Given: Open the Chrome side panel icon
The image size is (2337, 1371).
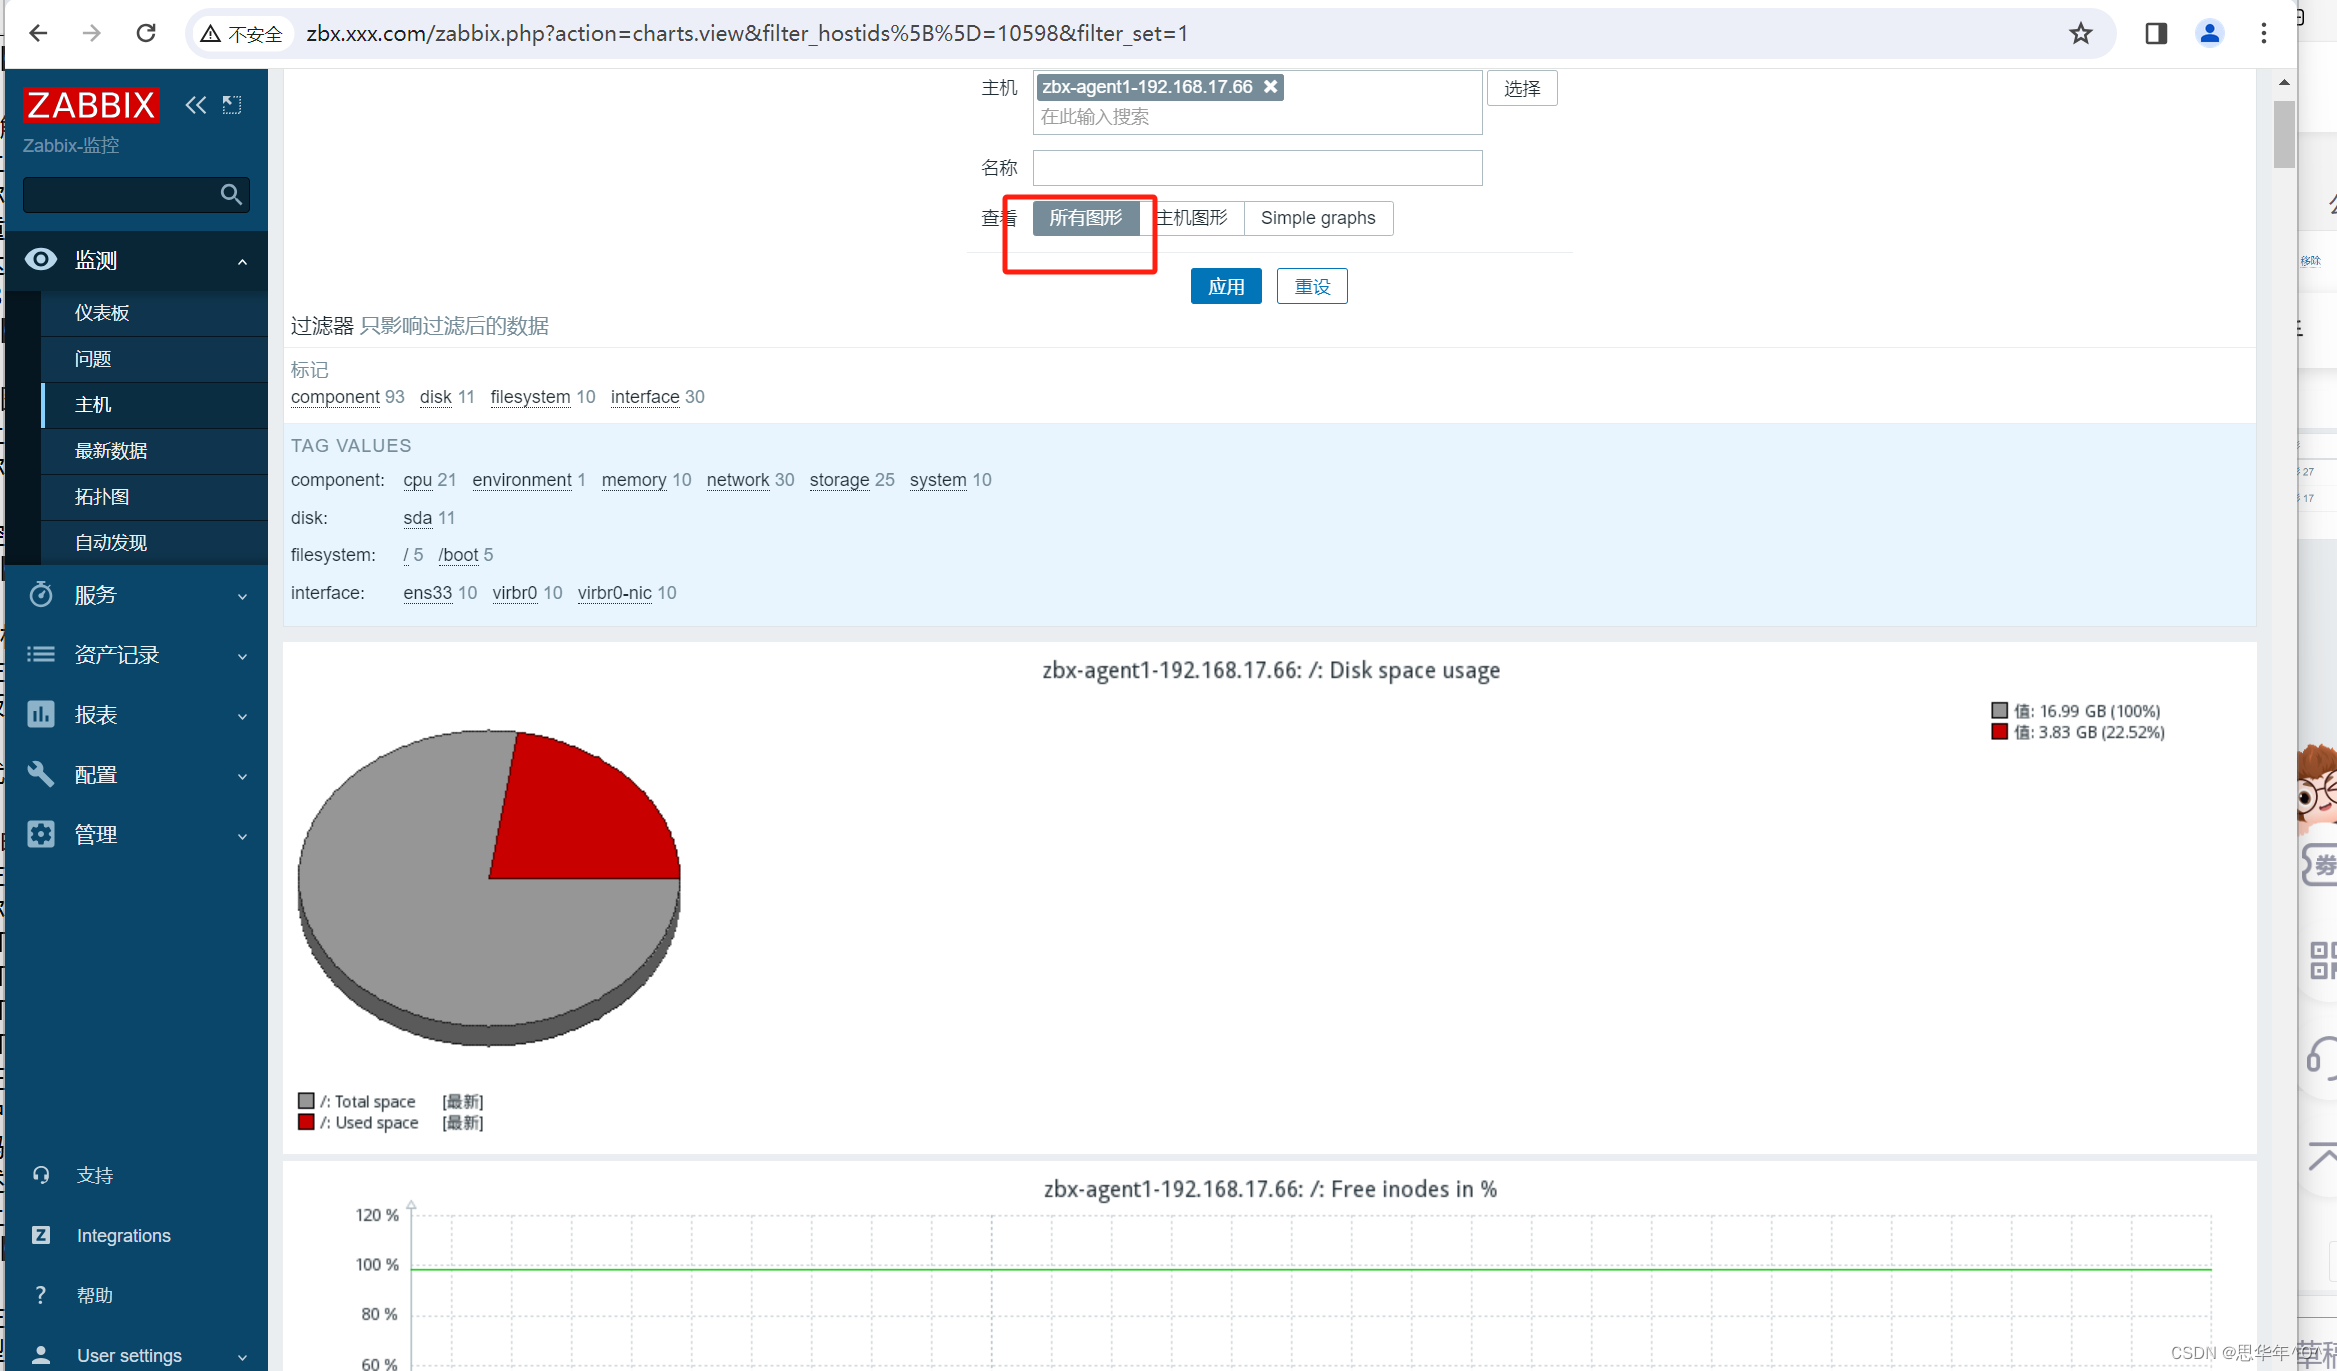Looking at the screenshot, I should (2156, 34).
